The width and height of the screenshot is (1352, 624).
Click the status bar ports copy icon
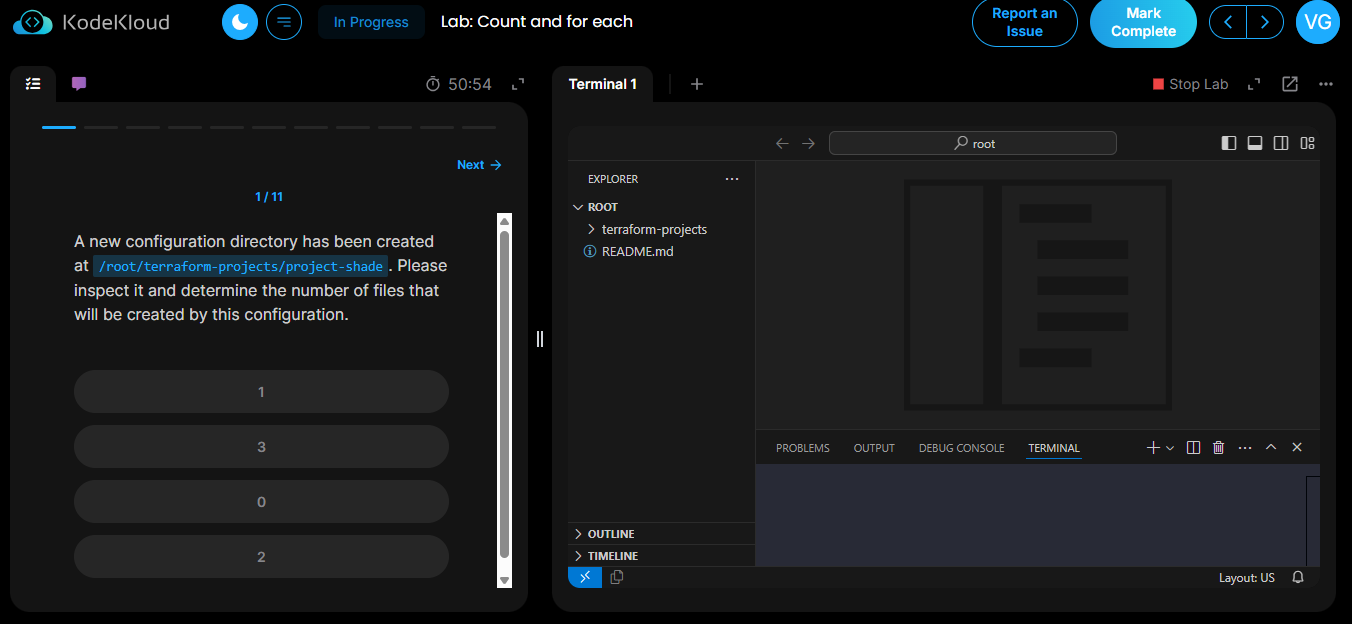pos(617,577)
